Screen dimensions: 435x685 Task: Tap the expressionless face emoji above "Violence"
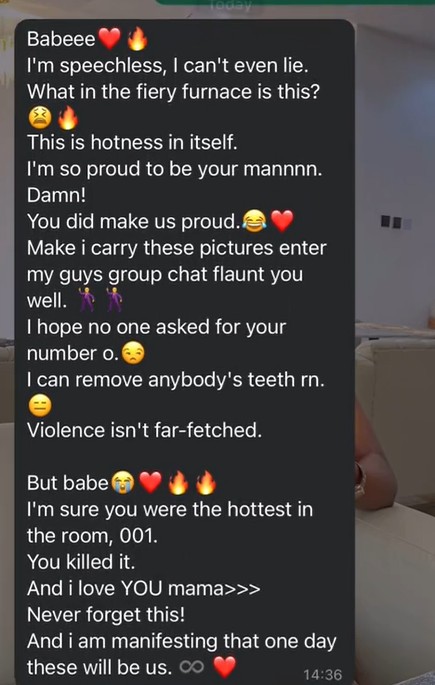pyautogui.click(x=40, y=405)
